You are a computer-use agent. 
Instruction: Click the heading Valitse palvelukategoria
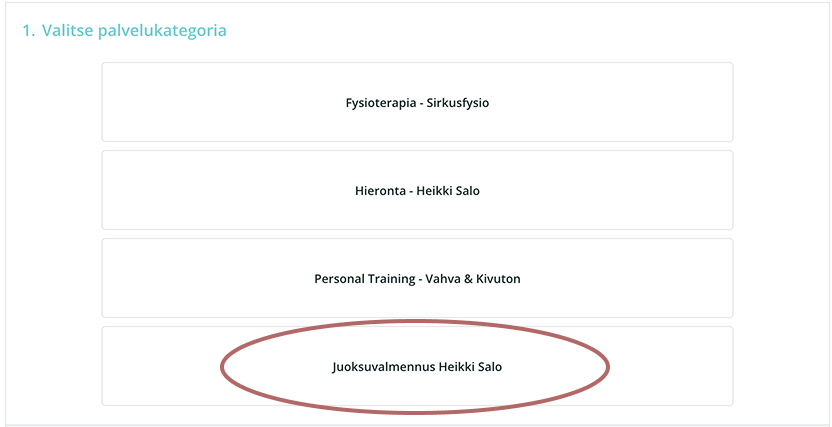coord(124,30)
